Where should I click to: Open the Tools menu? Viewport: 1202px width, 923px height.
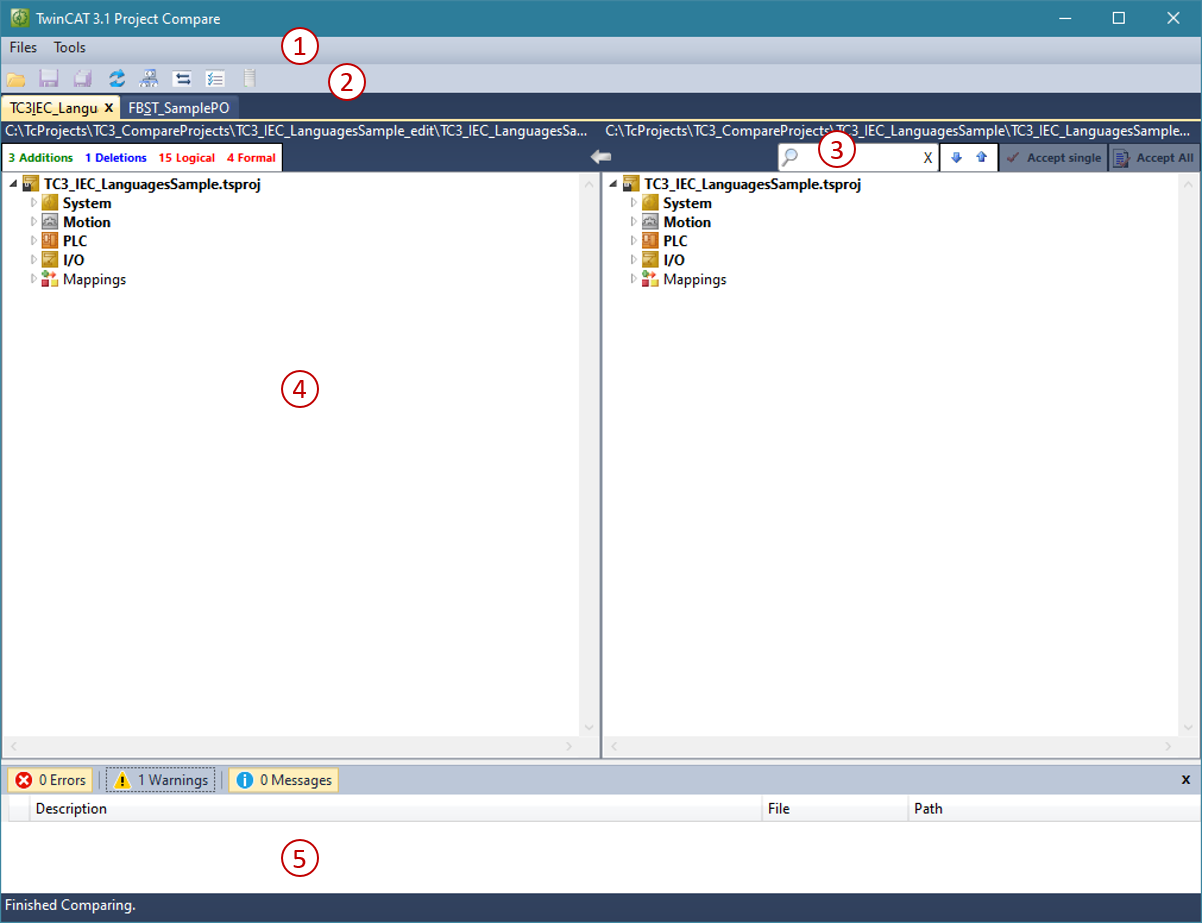[x=70, y=47]
